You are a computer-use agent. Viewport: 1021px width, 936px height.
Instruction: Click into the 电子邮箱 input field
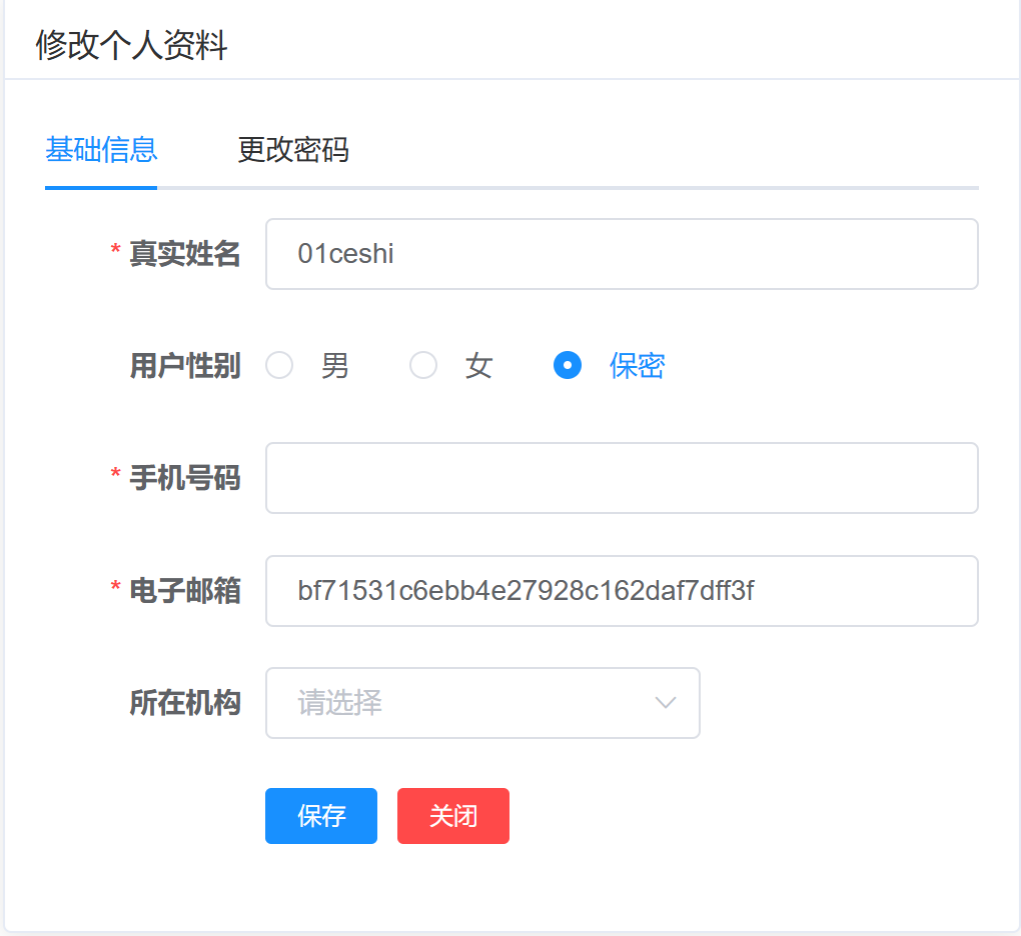click(x=621, y=591)
